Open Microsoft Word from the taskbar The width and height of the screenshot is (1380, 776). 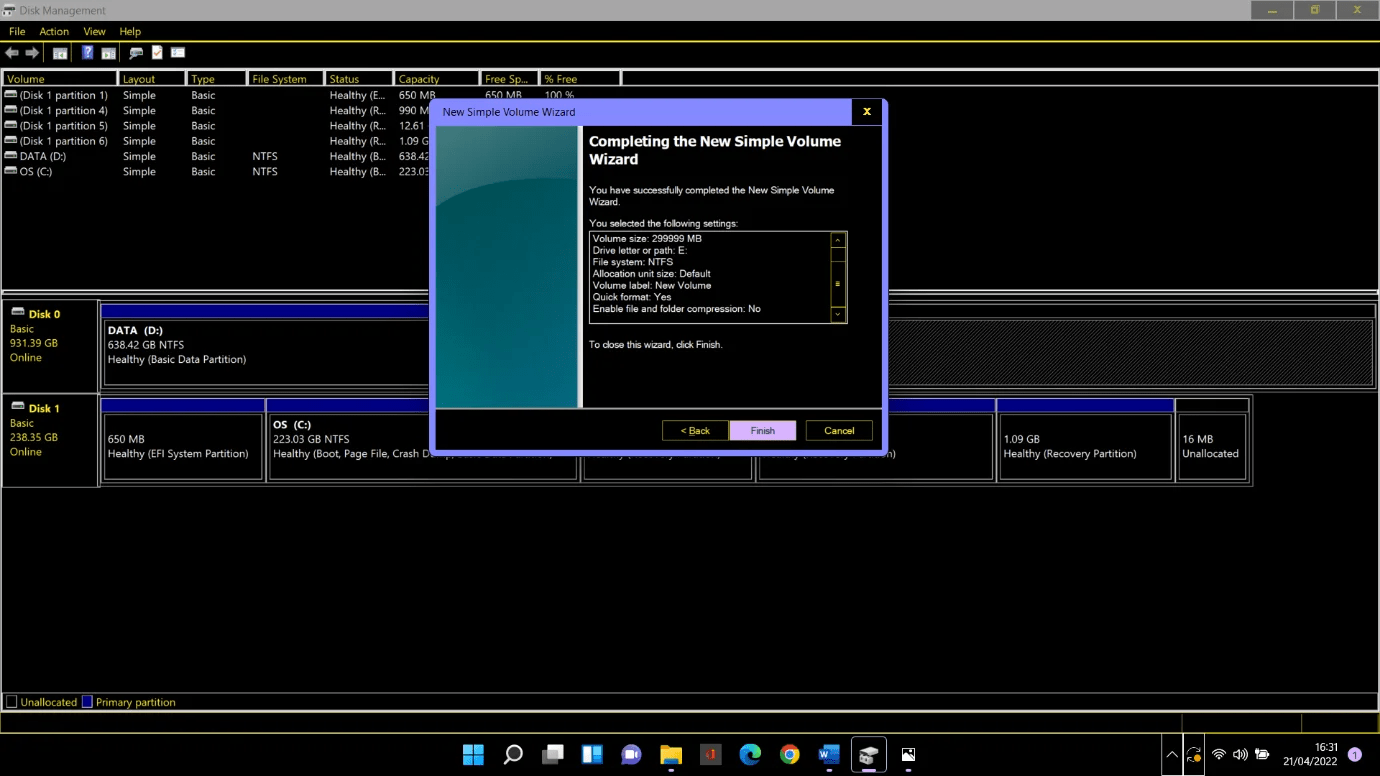tap(829, 754)
